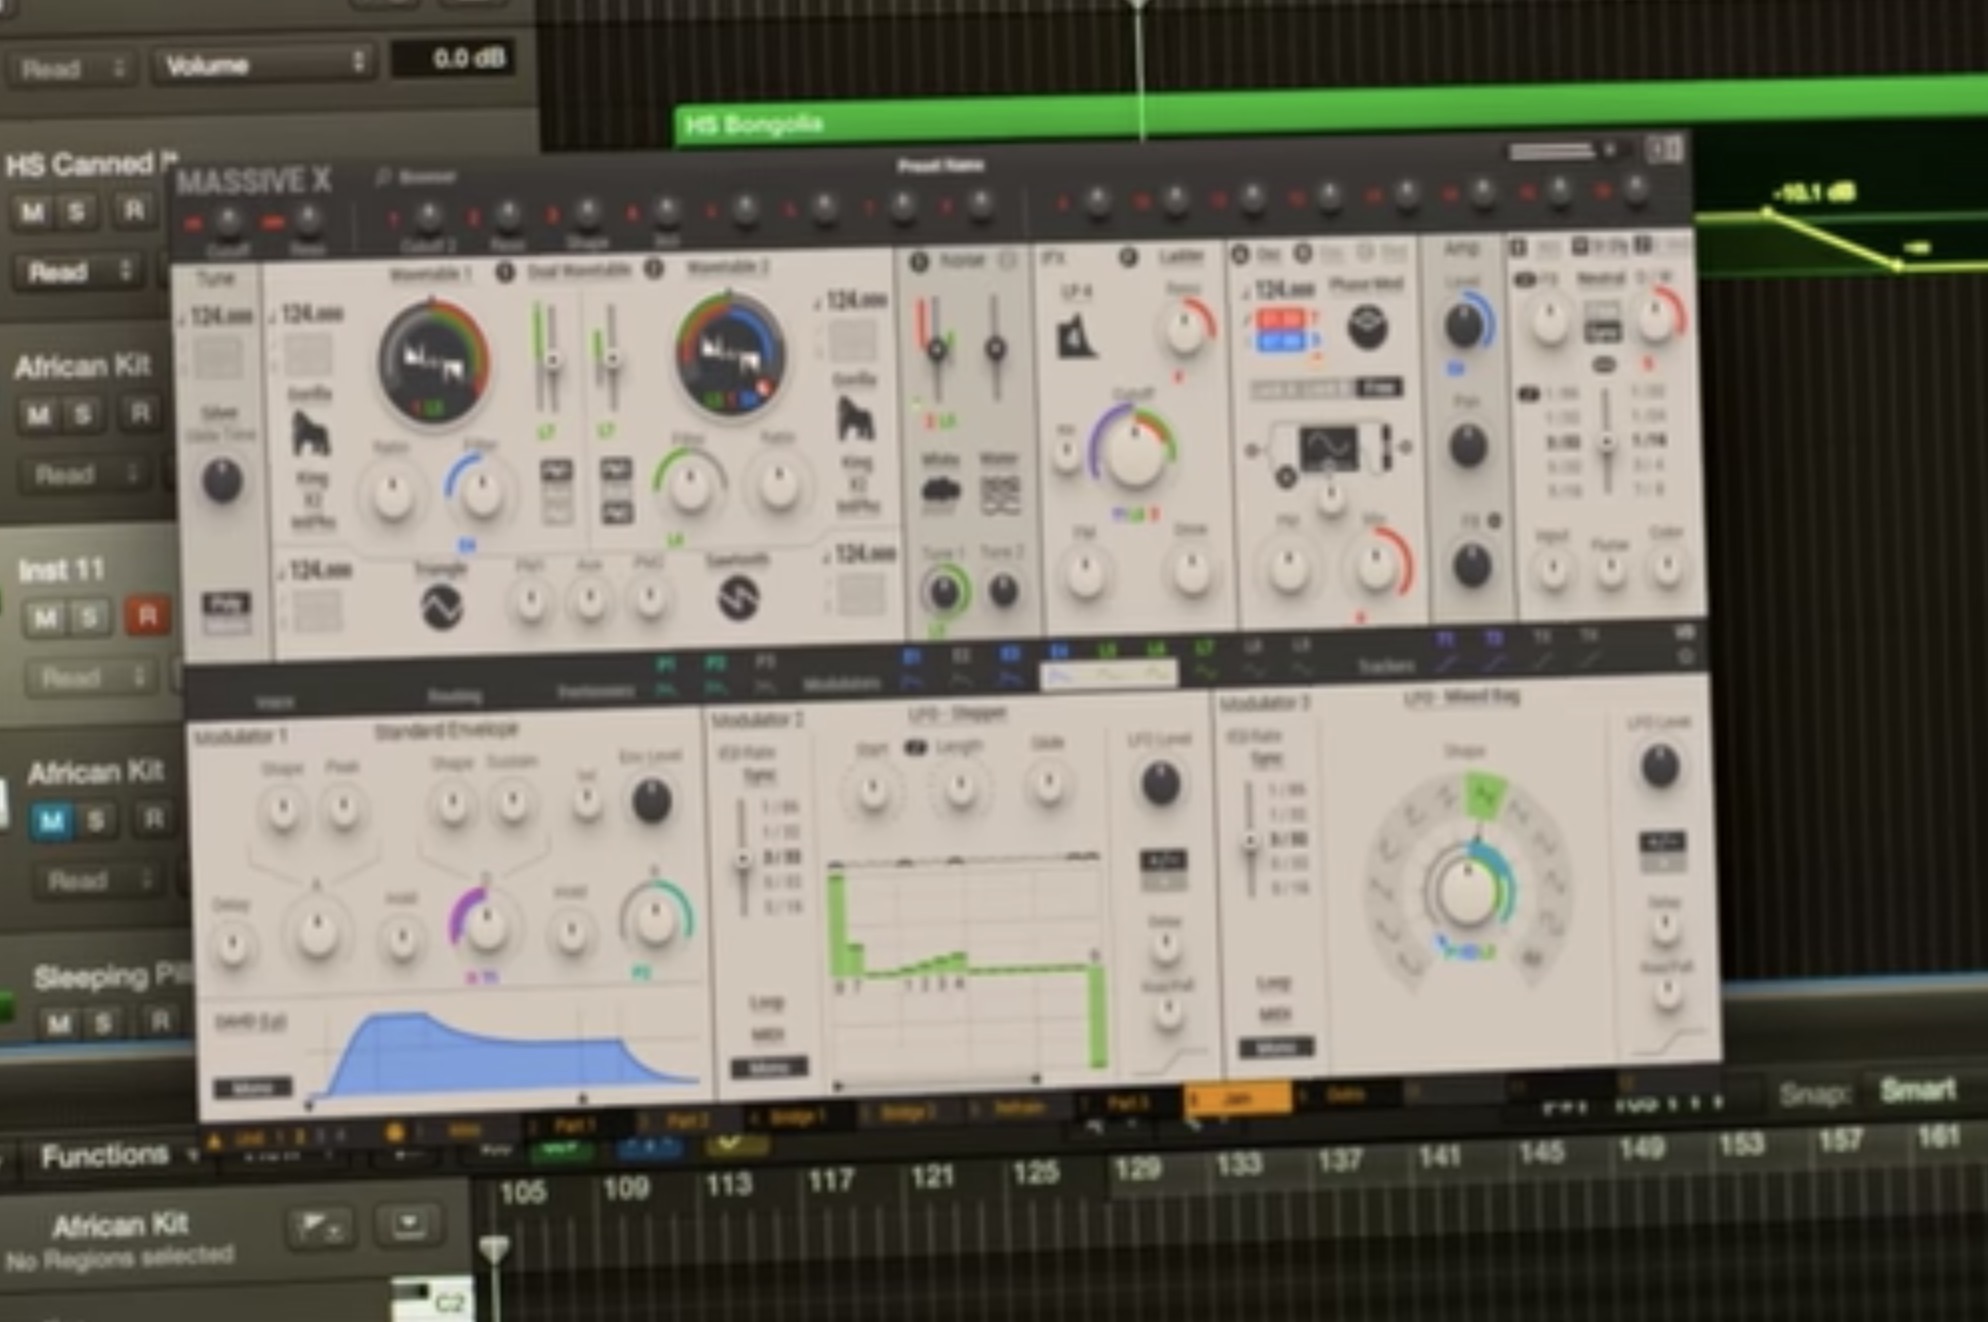This screenshot has width=1988, height=1322.
Task: Mute the Sleeping Pill track
Action: pos(58,1023)
